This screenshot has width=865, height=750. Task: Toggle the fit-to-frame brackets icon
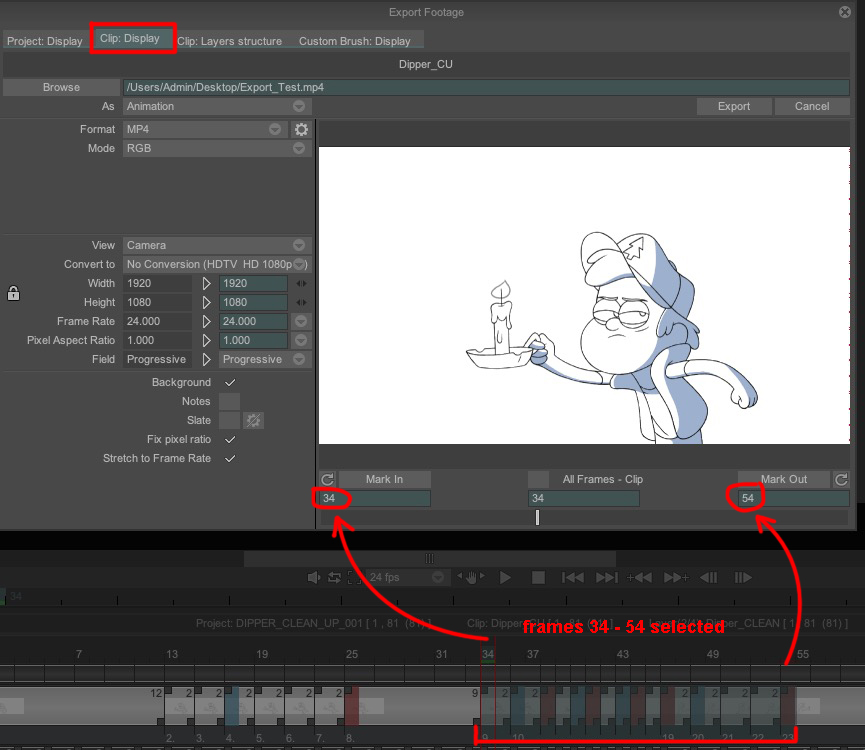coord(355,577)
